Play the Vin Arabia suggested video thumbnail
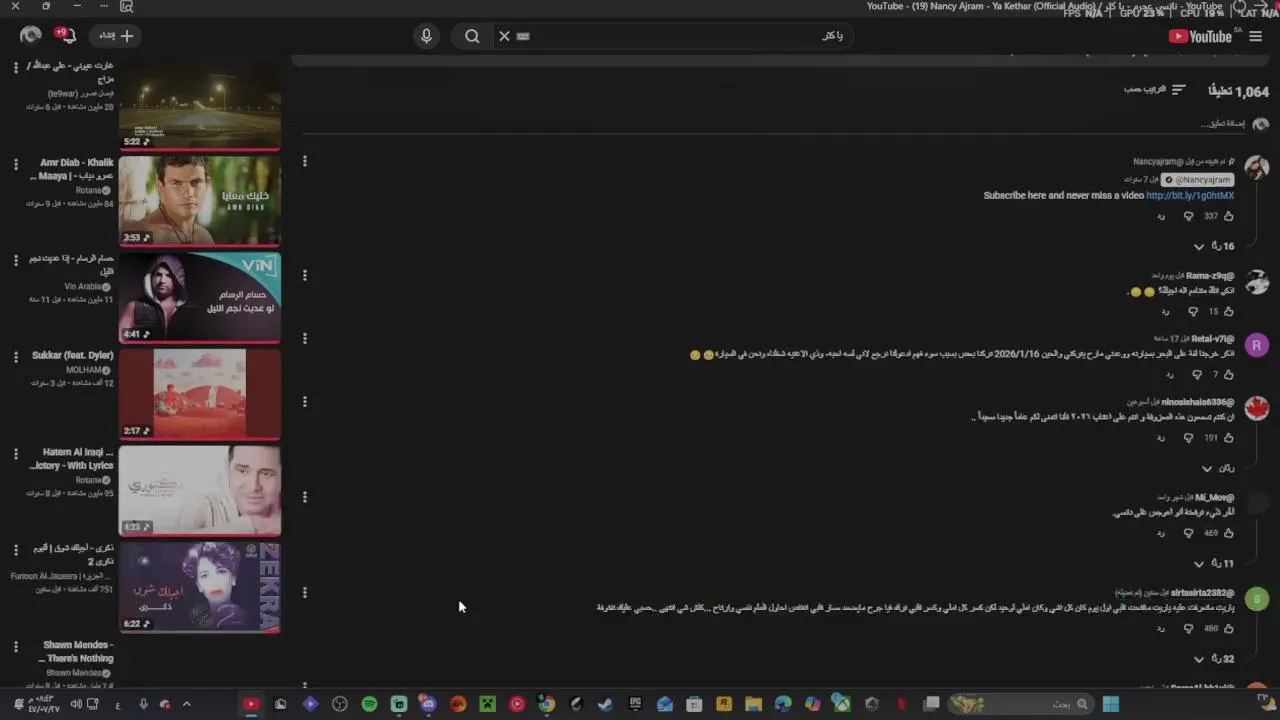Image resolution: width=1280 pixels, height=720 pixels. coord(200,297)
